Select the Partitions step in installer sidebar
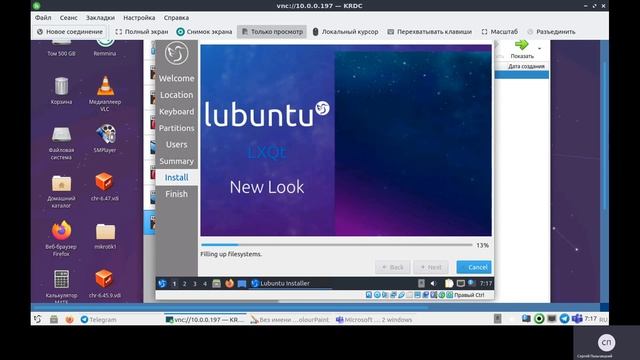Image resolution: width=640 pixels, height=360 pixels. (176, 128)
